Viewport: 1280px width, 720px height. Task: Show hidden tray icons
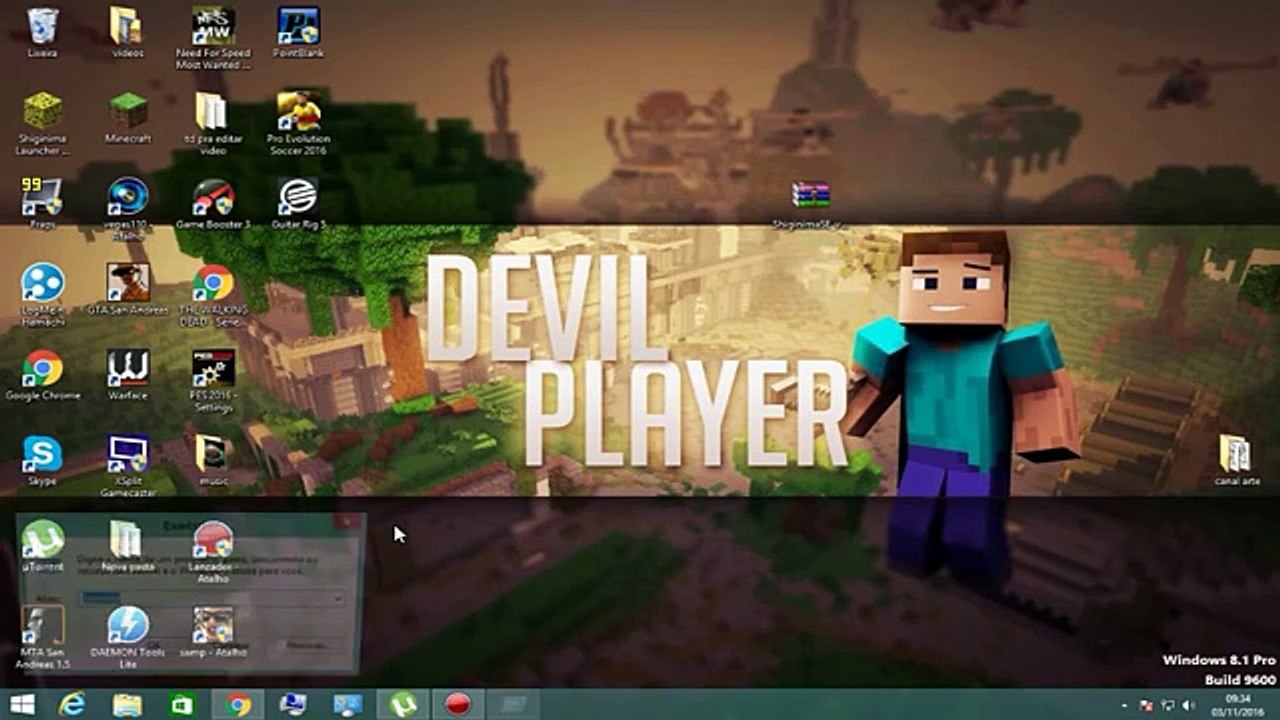click(x=1126, y=706)
